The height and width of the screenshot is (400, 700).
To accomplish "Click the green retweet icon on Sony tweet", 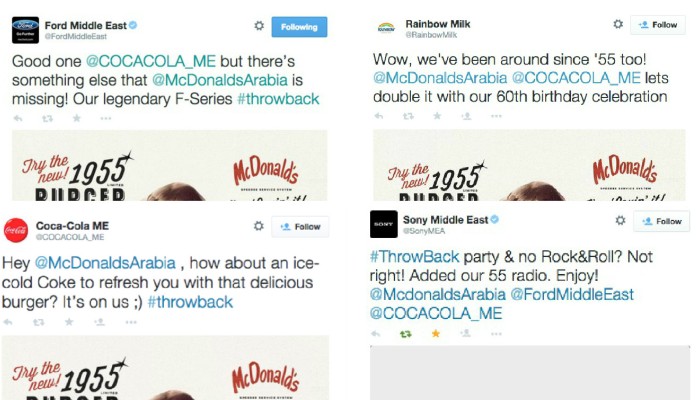I will (406, 333).
